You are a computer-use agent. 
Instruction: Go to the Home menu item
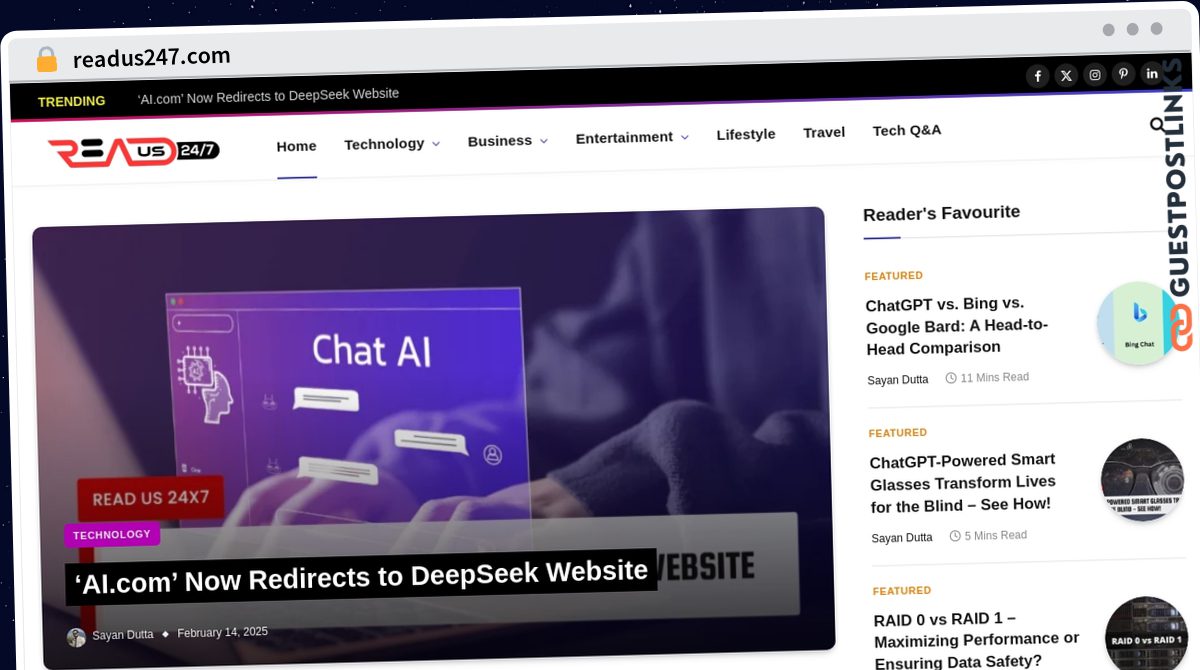[x=297, y=146]
